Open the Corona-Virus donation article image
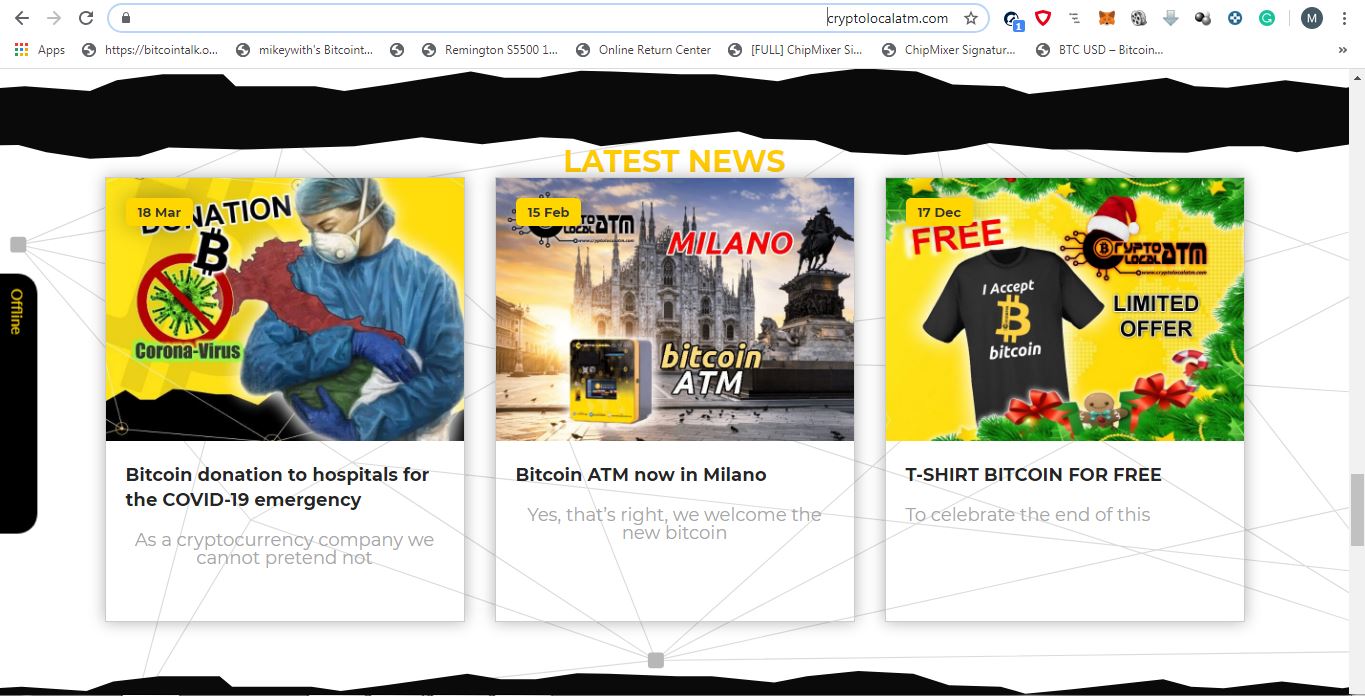This screenshot has width=1365, height=696. (285, 309)
